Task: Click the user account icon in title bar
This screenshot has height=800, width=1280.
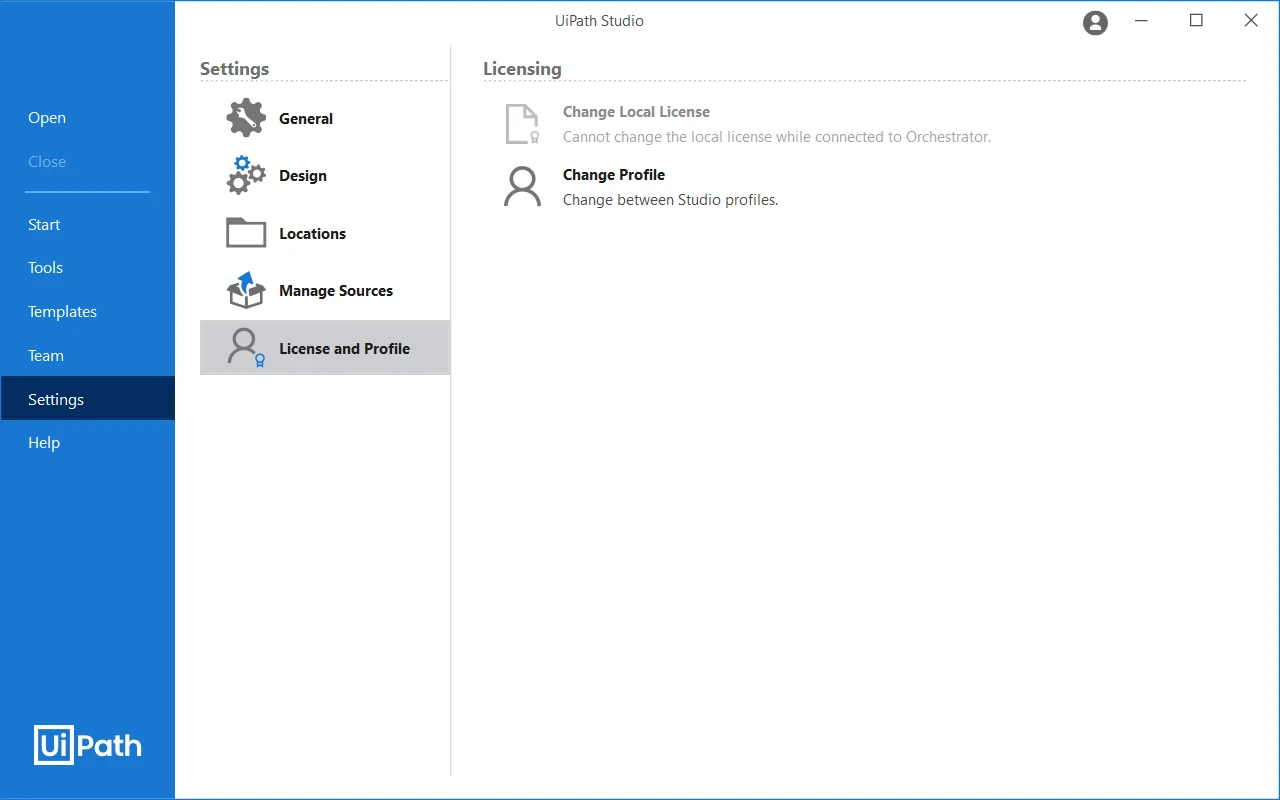Action: 1096,23
